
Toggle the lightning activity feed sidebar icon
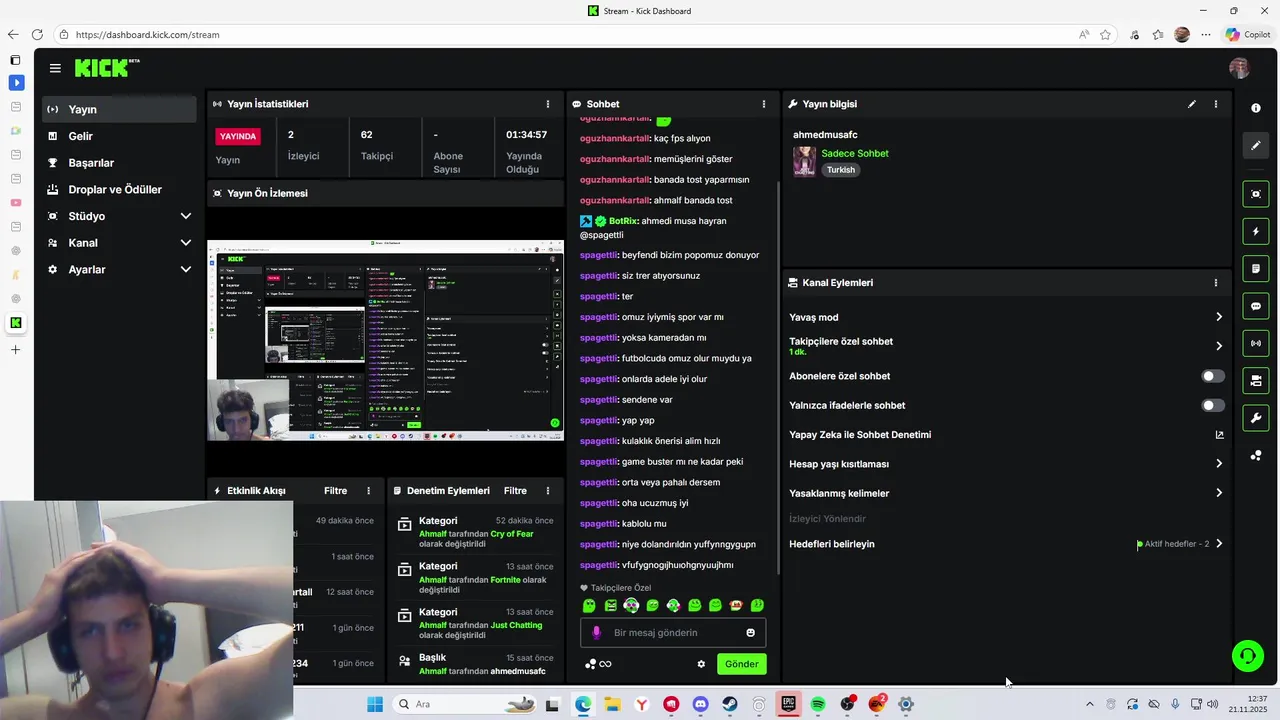(x=1256, y=232)
